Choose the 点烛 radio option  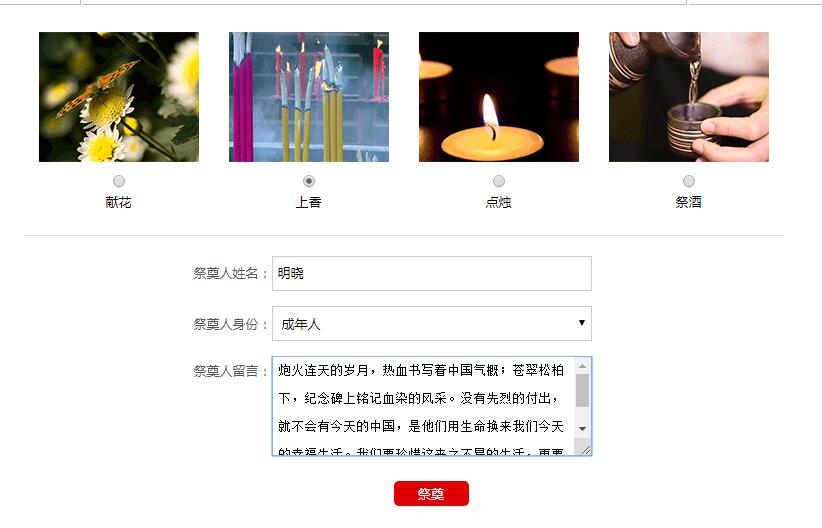(x=499, y=181)
